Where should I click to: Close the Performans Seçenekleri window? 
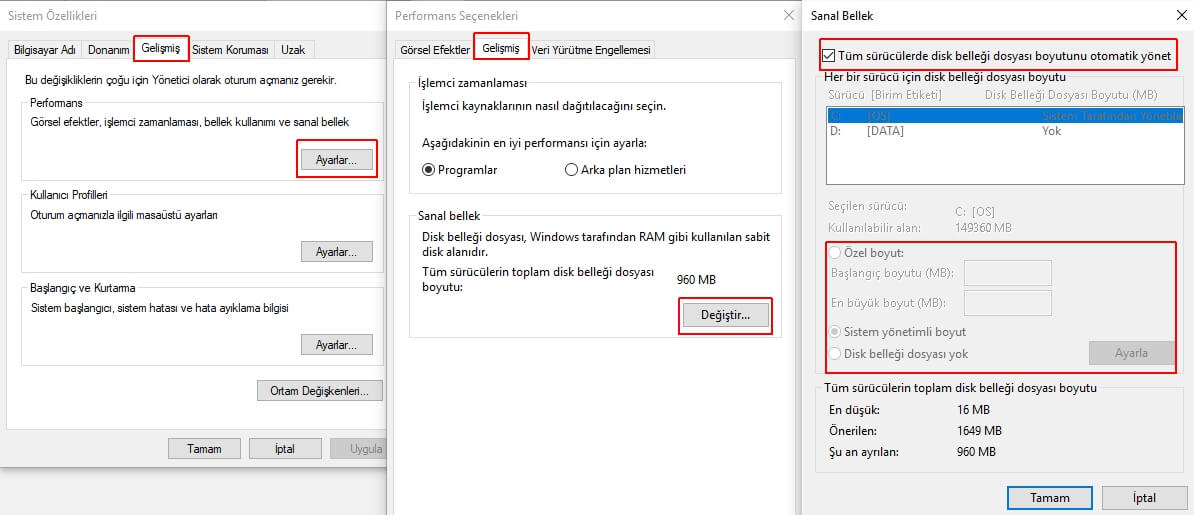coord(789,16)
